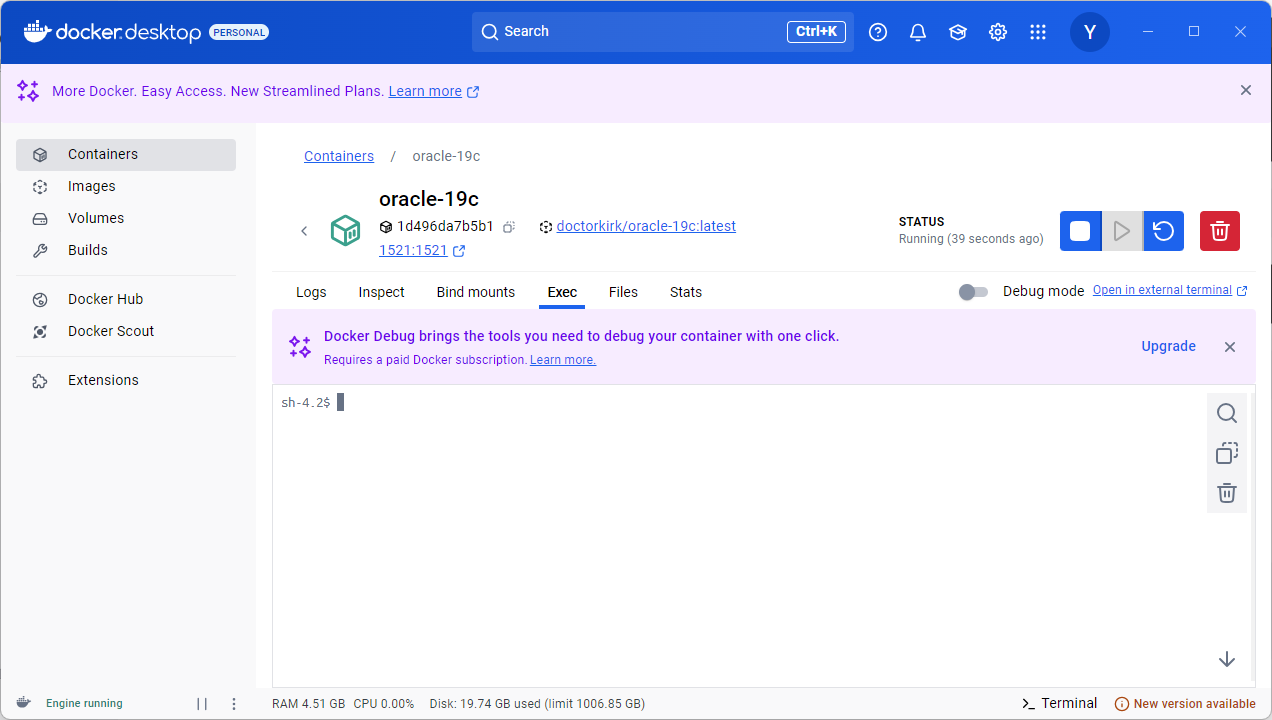Copy the container ID 1d496da7b5b1

[509, 227]
